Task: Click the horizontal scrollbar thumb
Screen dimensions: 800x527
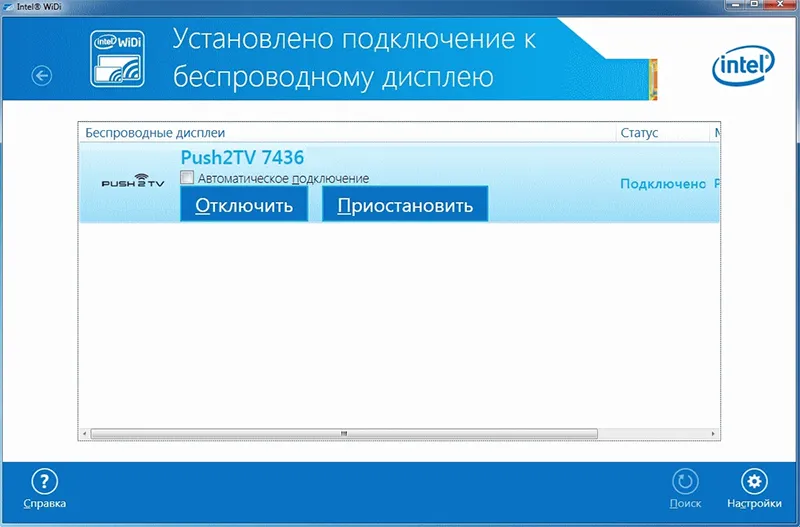Action: coord(344,434)
